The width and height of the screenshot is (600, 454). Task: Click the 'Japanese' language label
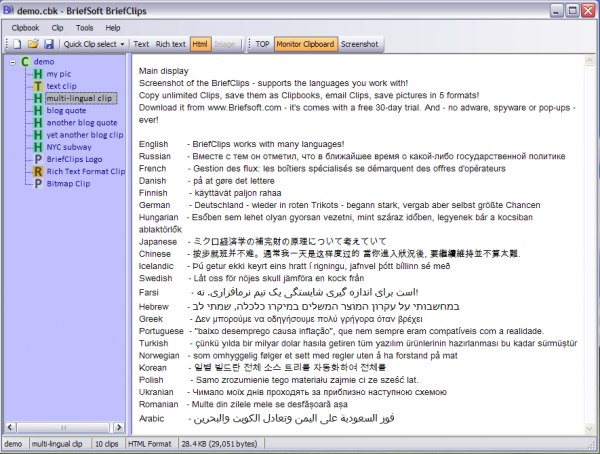click(x=158, y=242)
